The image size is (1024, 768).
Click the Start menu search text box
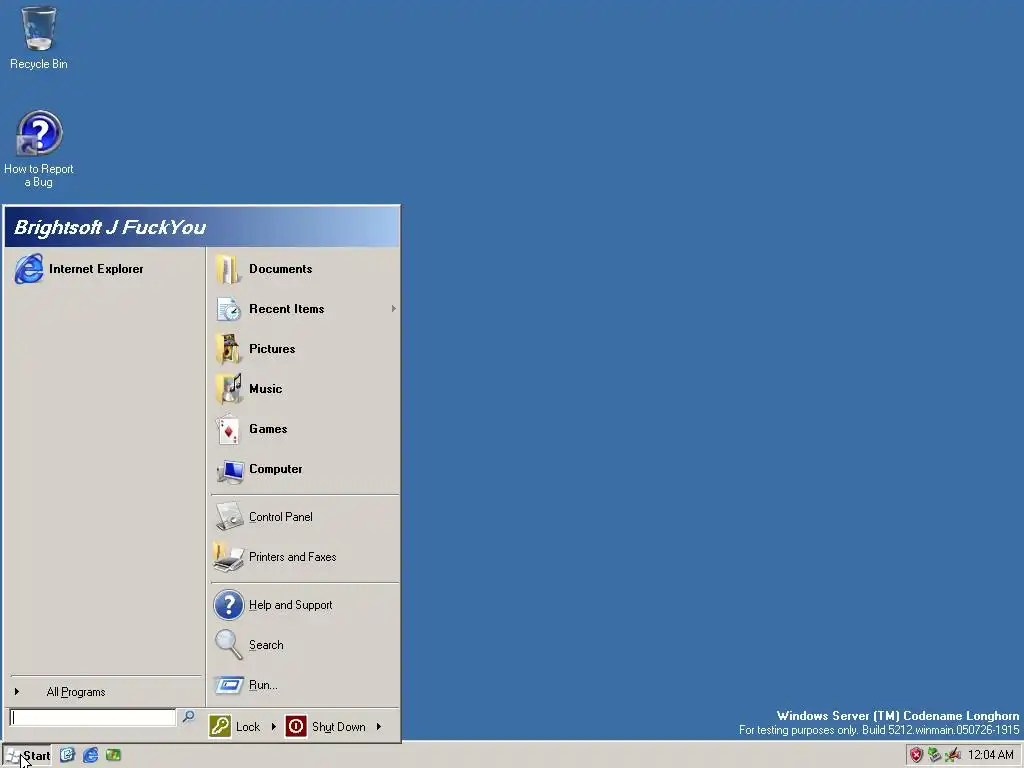(x=93, y=718)
